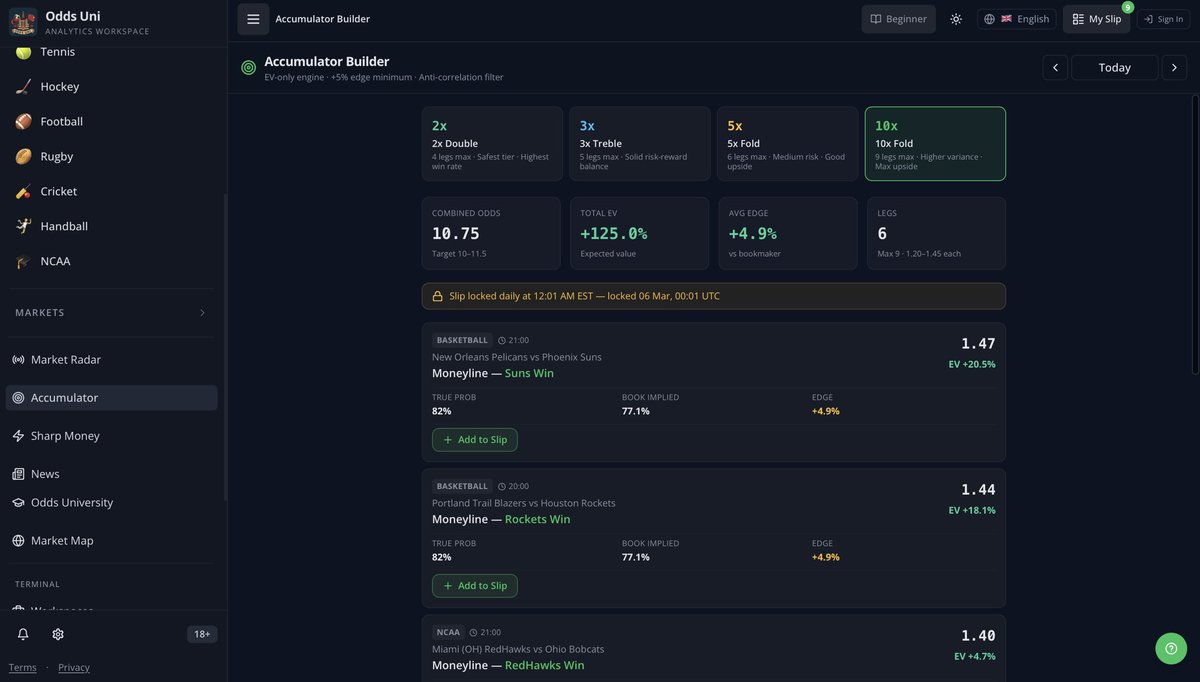Select the 5x Fold tier
The image size is (1200, 682).
788,144
